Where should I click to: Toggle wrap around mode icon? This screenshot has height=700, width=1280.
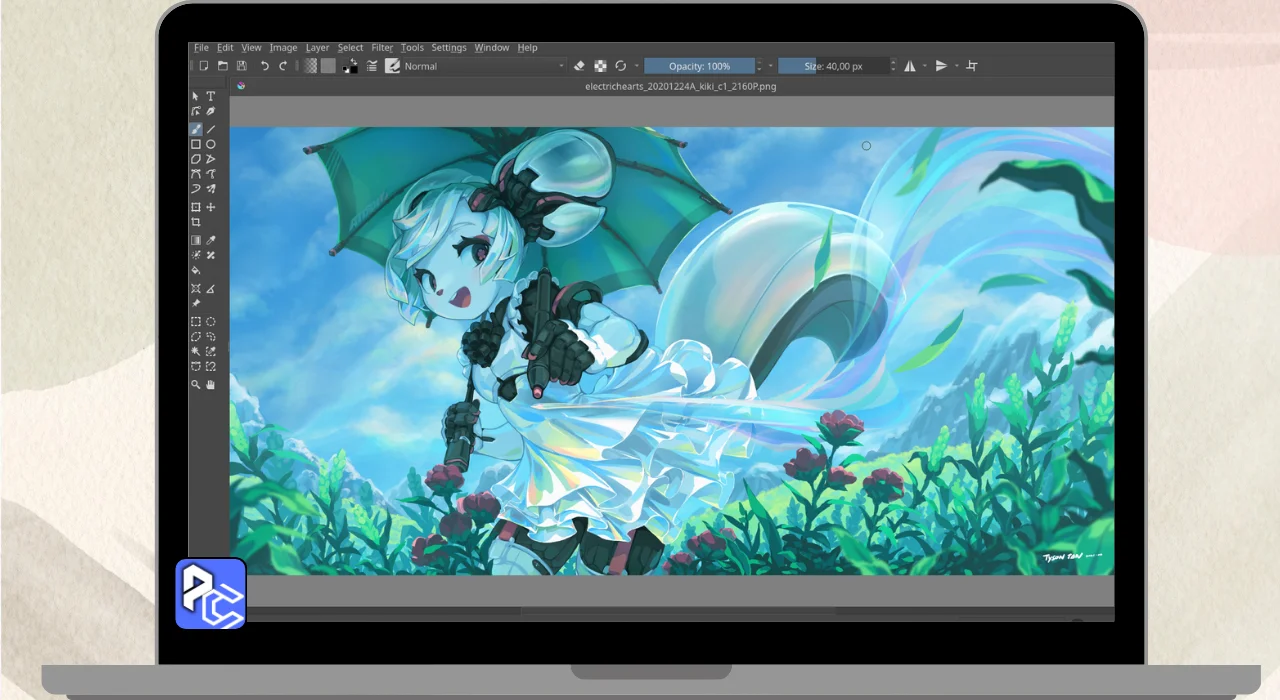[972, 66]
